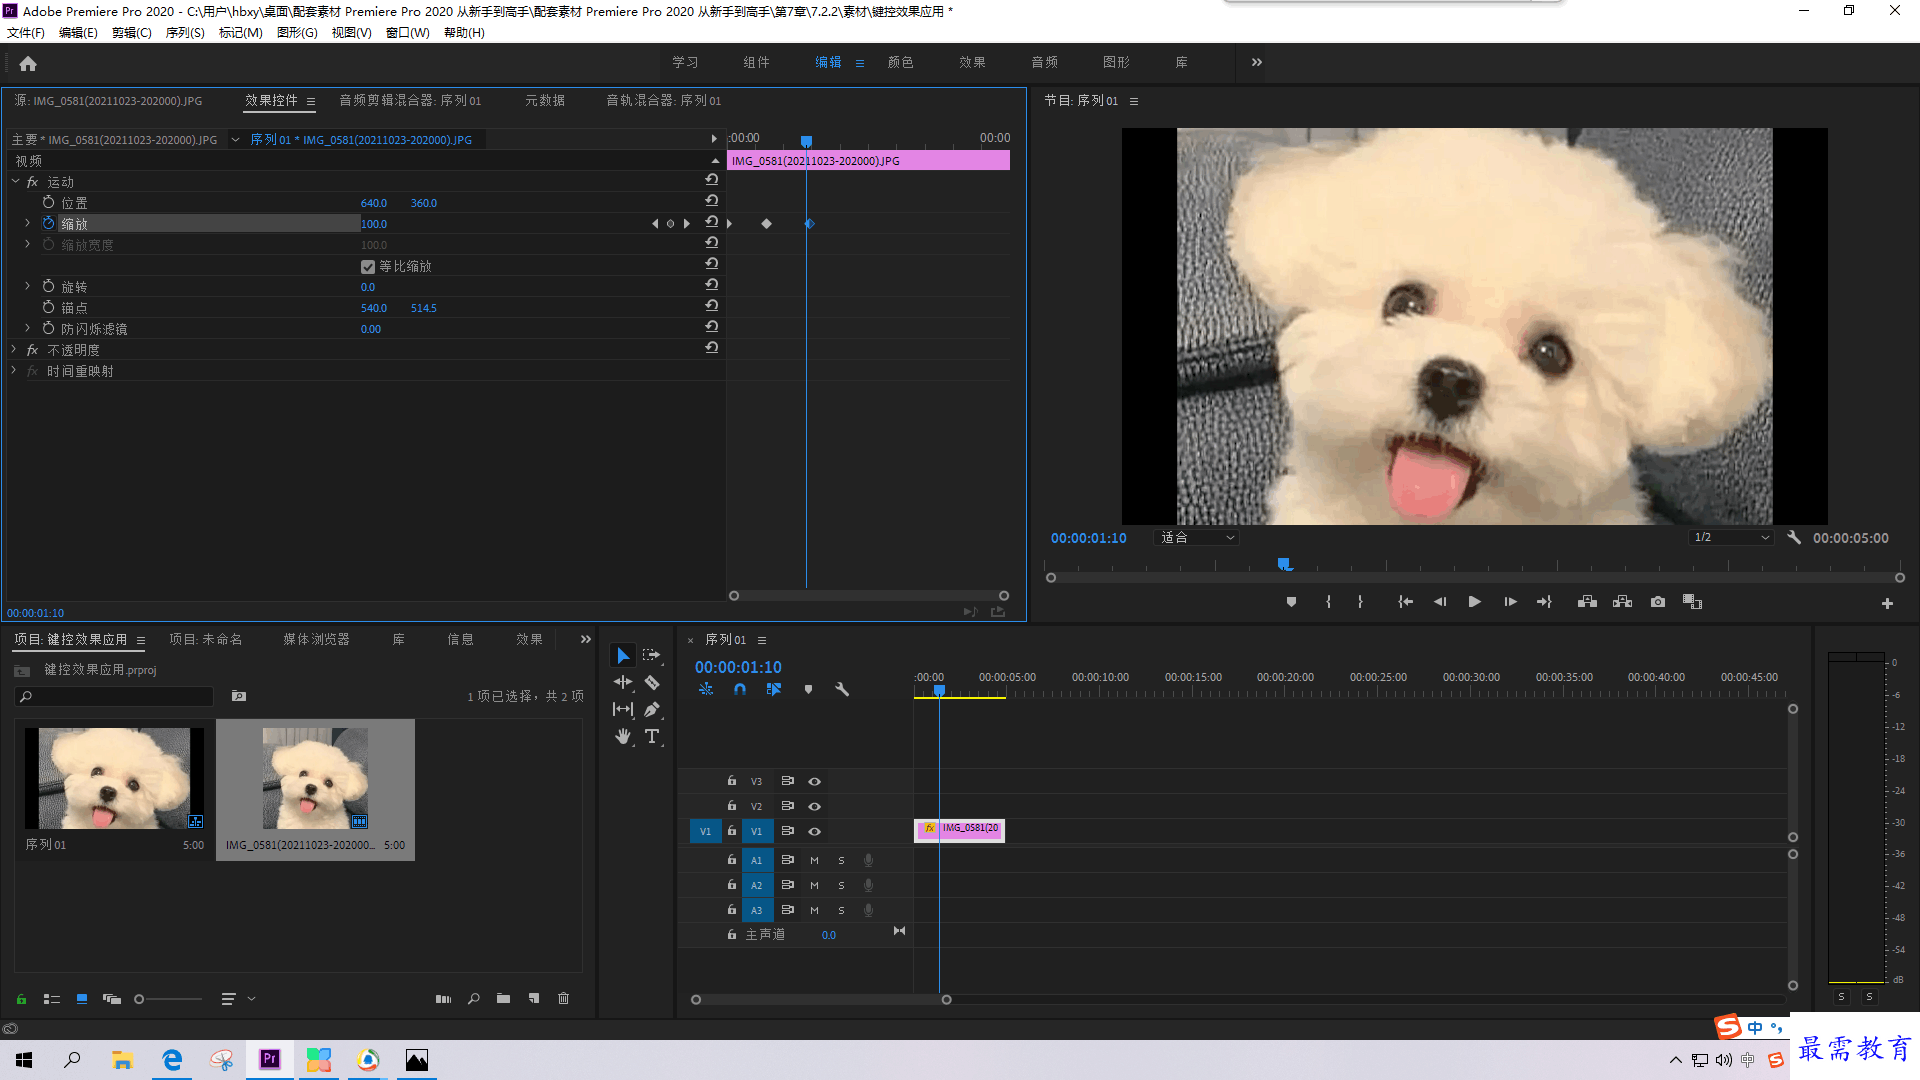This screenshot has width=1920, height=1080.
Task: Mute track A1
Action: pos(814,860)
